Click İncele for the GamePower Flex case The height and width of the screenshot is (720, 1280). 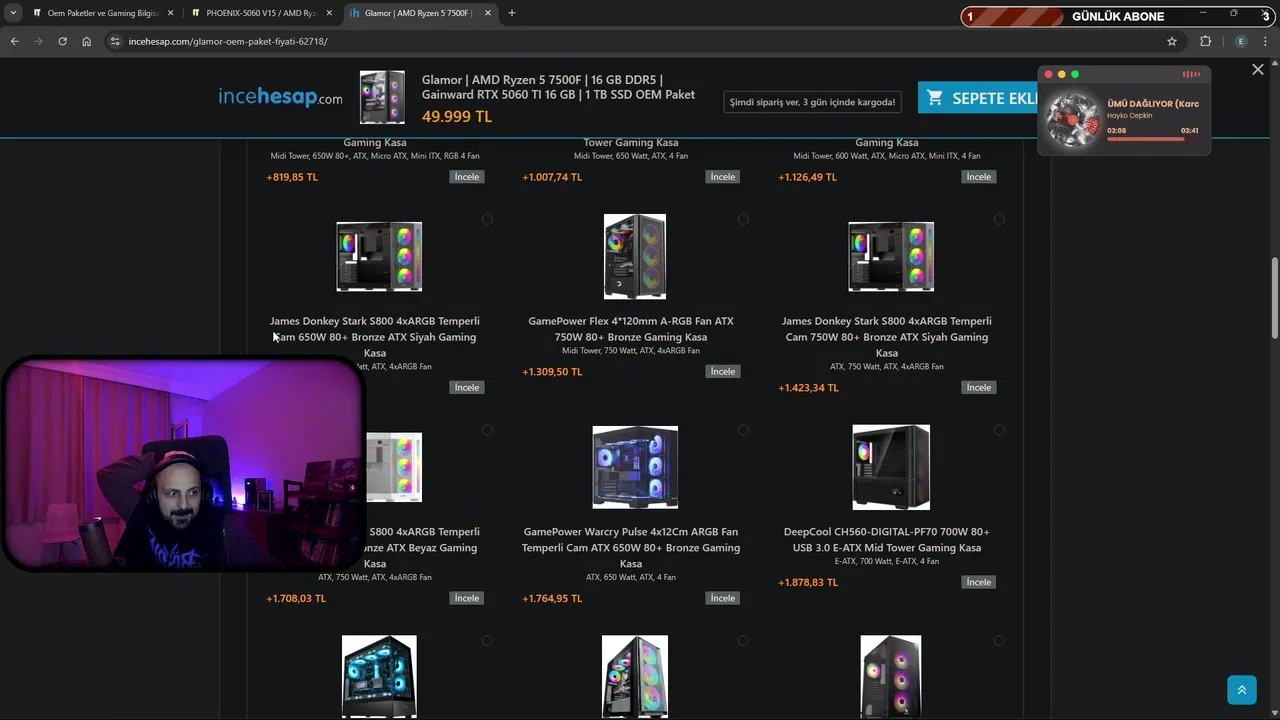(x=723, y=372)
